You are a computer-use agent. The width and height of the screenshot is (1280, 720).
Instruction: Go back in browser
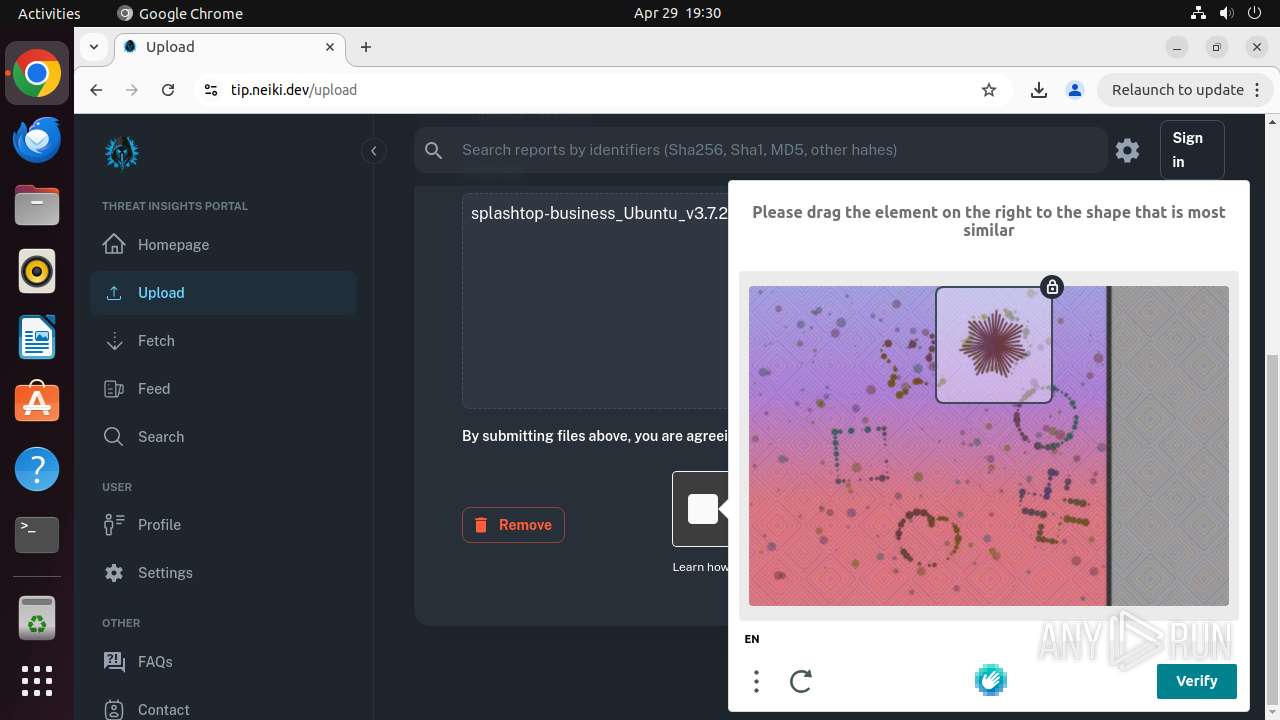click(x=96, y=90)
